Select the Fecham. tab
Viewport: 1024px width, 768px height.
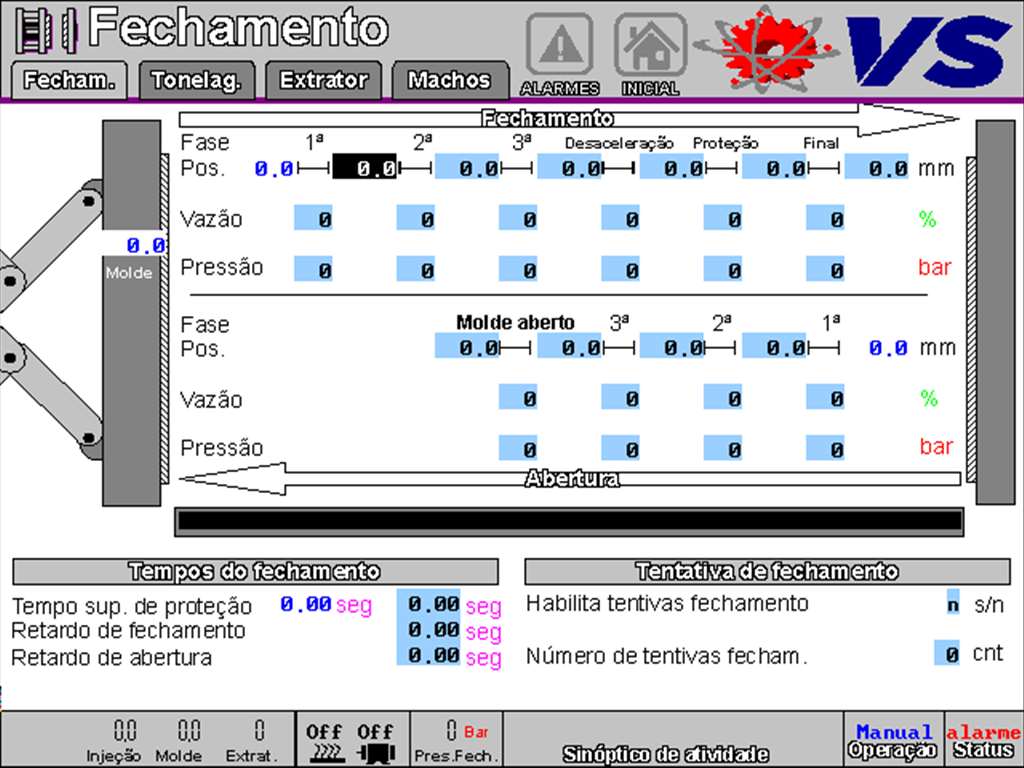click(x=69, y=81)
